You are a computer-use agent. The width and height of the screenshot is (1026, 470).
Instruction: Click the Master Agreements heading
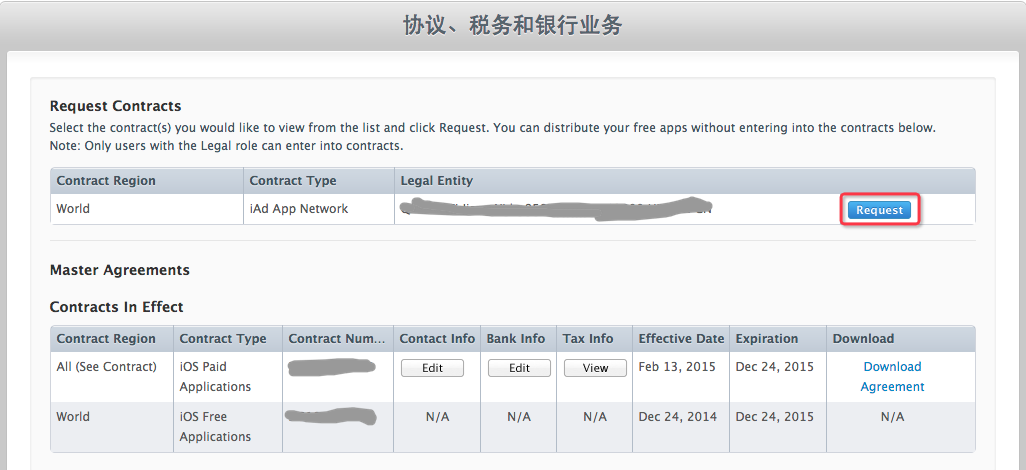pos(120,270)
